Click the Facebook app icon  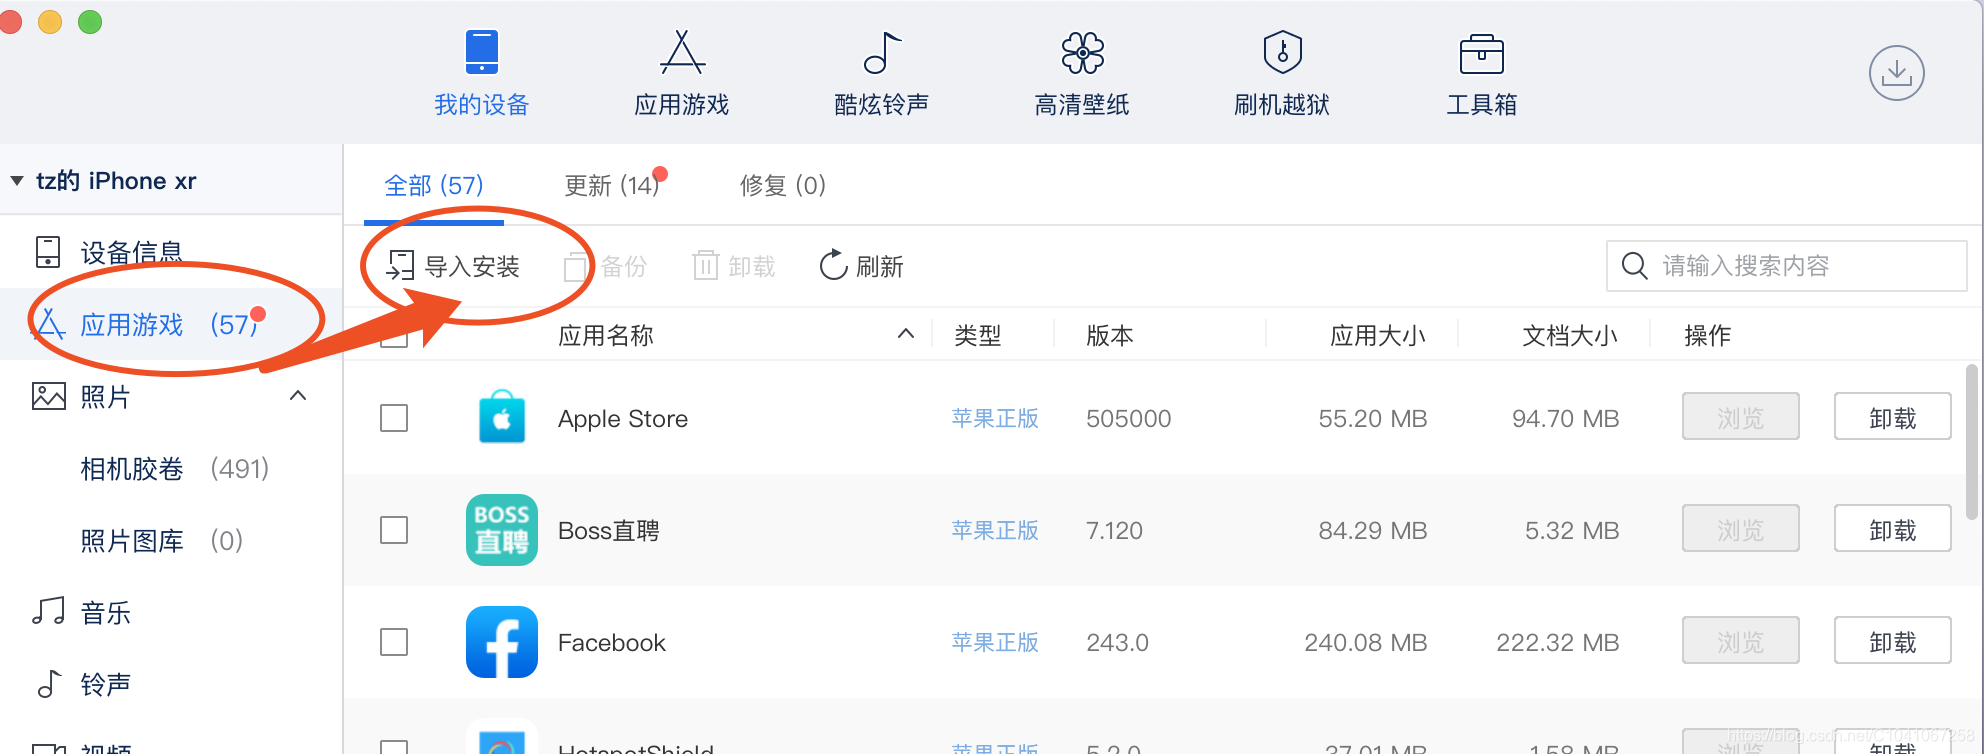(502, 642)
